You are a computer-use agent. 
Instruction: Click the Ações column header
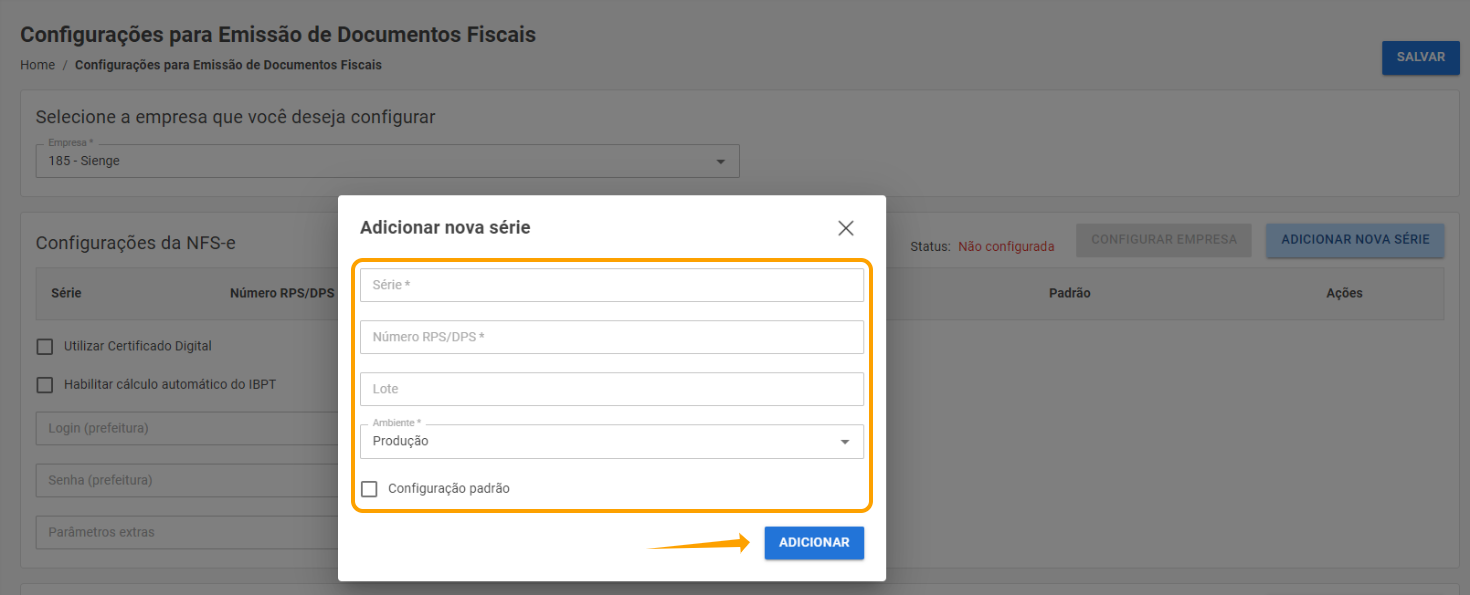1344,293
